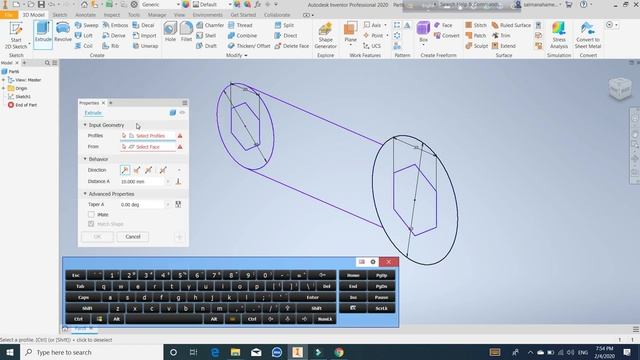
Task: Pick the Coil tool
Action: (x=84, y=46)
